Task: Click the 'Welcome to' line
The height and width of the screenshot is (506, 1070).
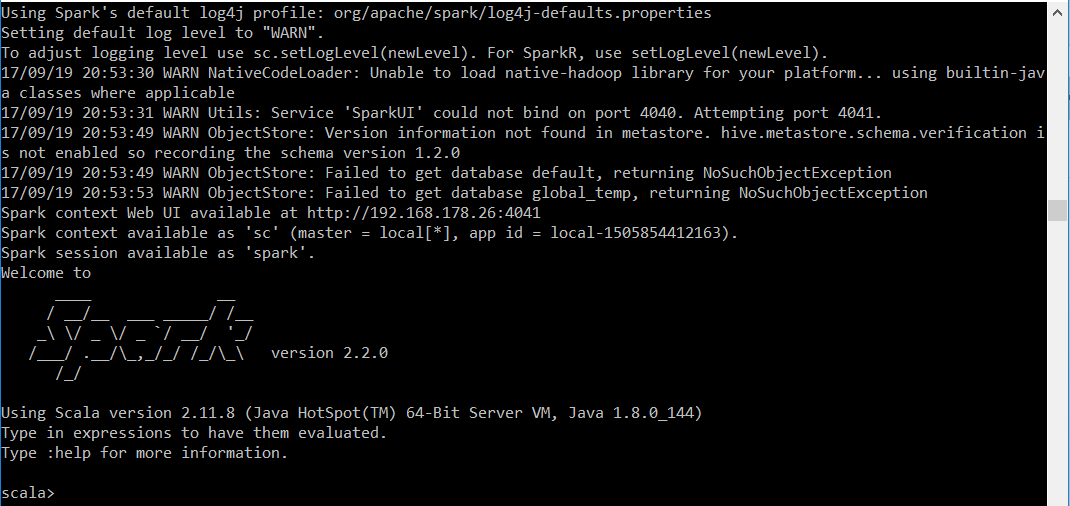Action: point(46,273)
